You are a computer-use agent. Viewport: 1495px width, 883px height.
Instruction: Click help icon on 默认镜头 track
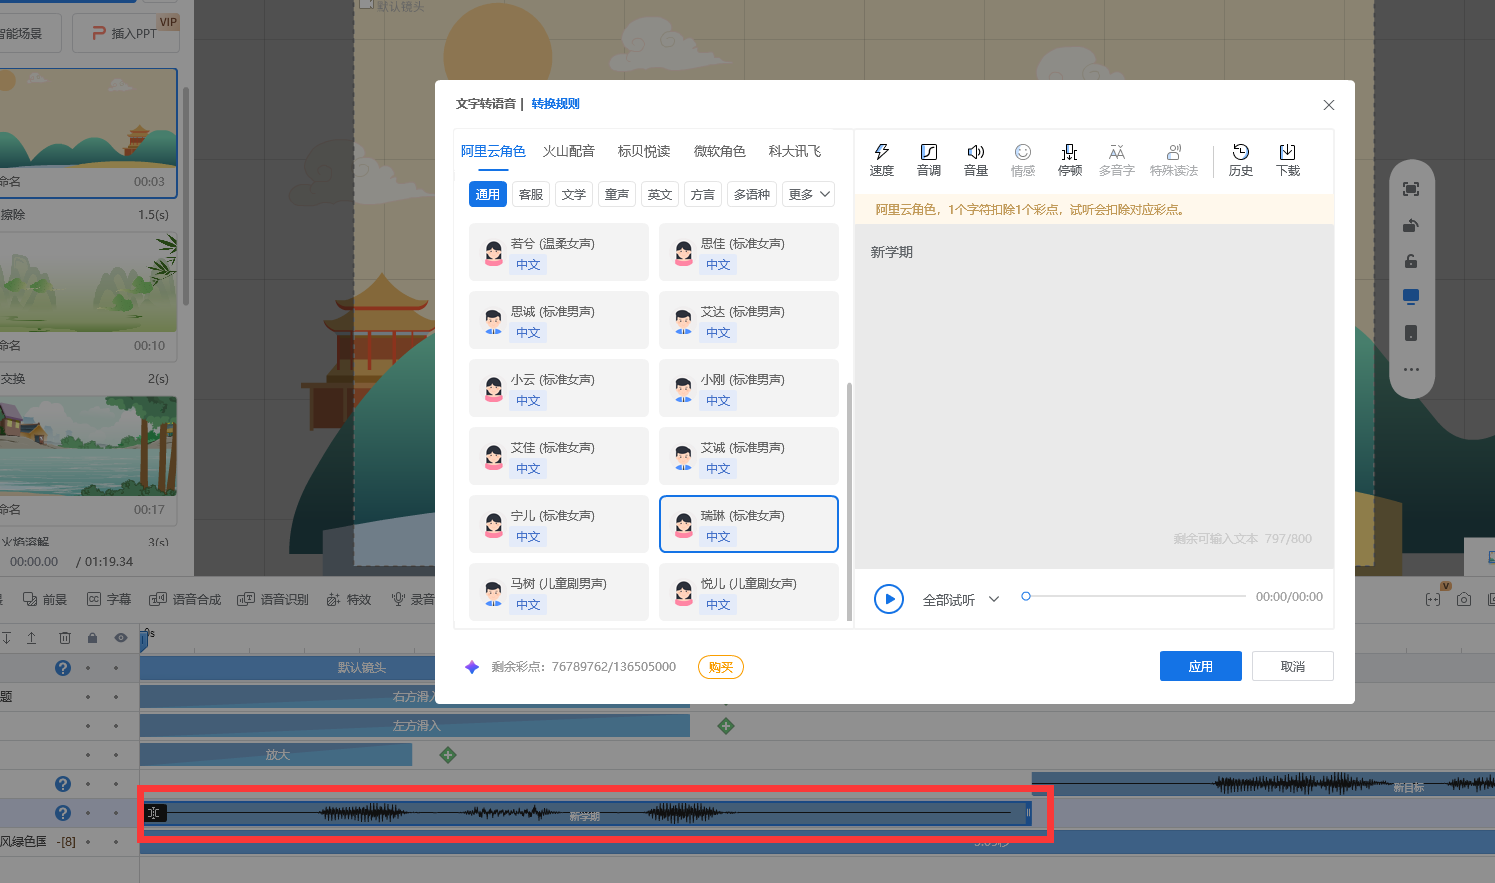pyautogui.click(x=63, y=668)
